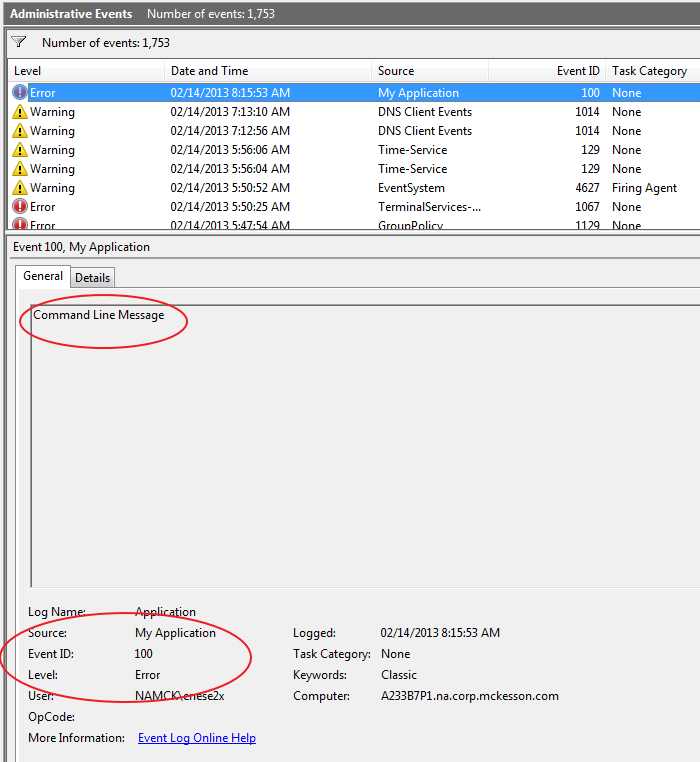Click the Source value My Application in details
The width and height of the screenshot is (700, 762).
click(175, 633)
